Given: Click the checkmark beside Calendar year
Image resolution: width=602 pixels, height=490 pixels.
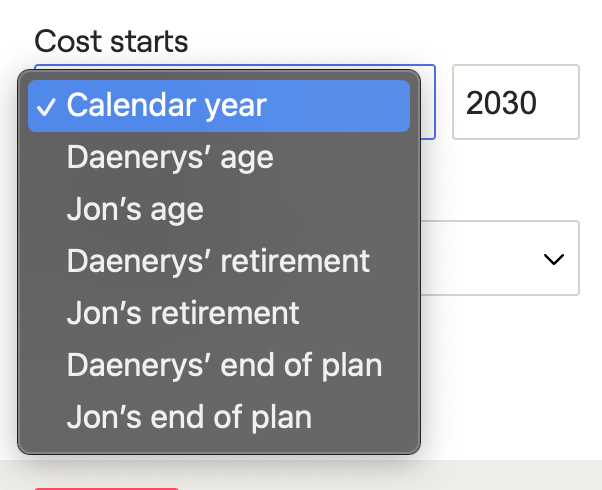Looking at the screenshot, I should tap(46, 106).
